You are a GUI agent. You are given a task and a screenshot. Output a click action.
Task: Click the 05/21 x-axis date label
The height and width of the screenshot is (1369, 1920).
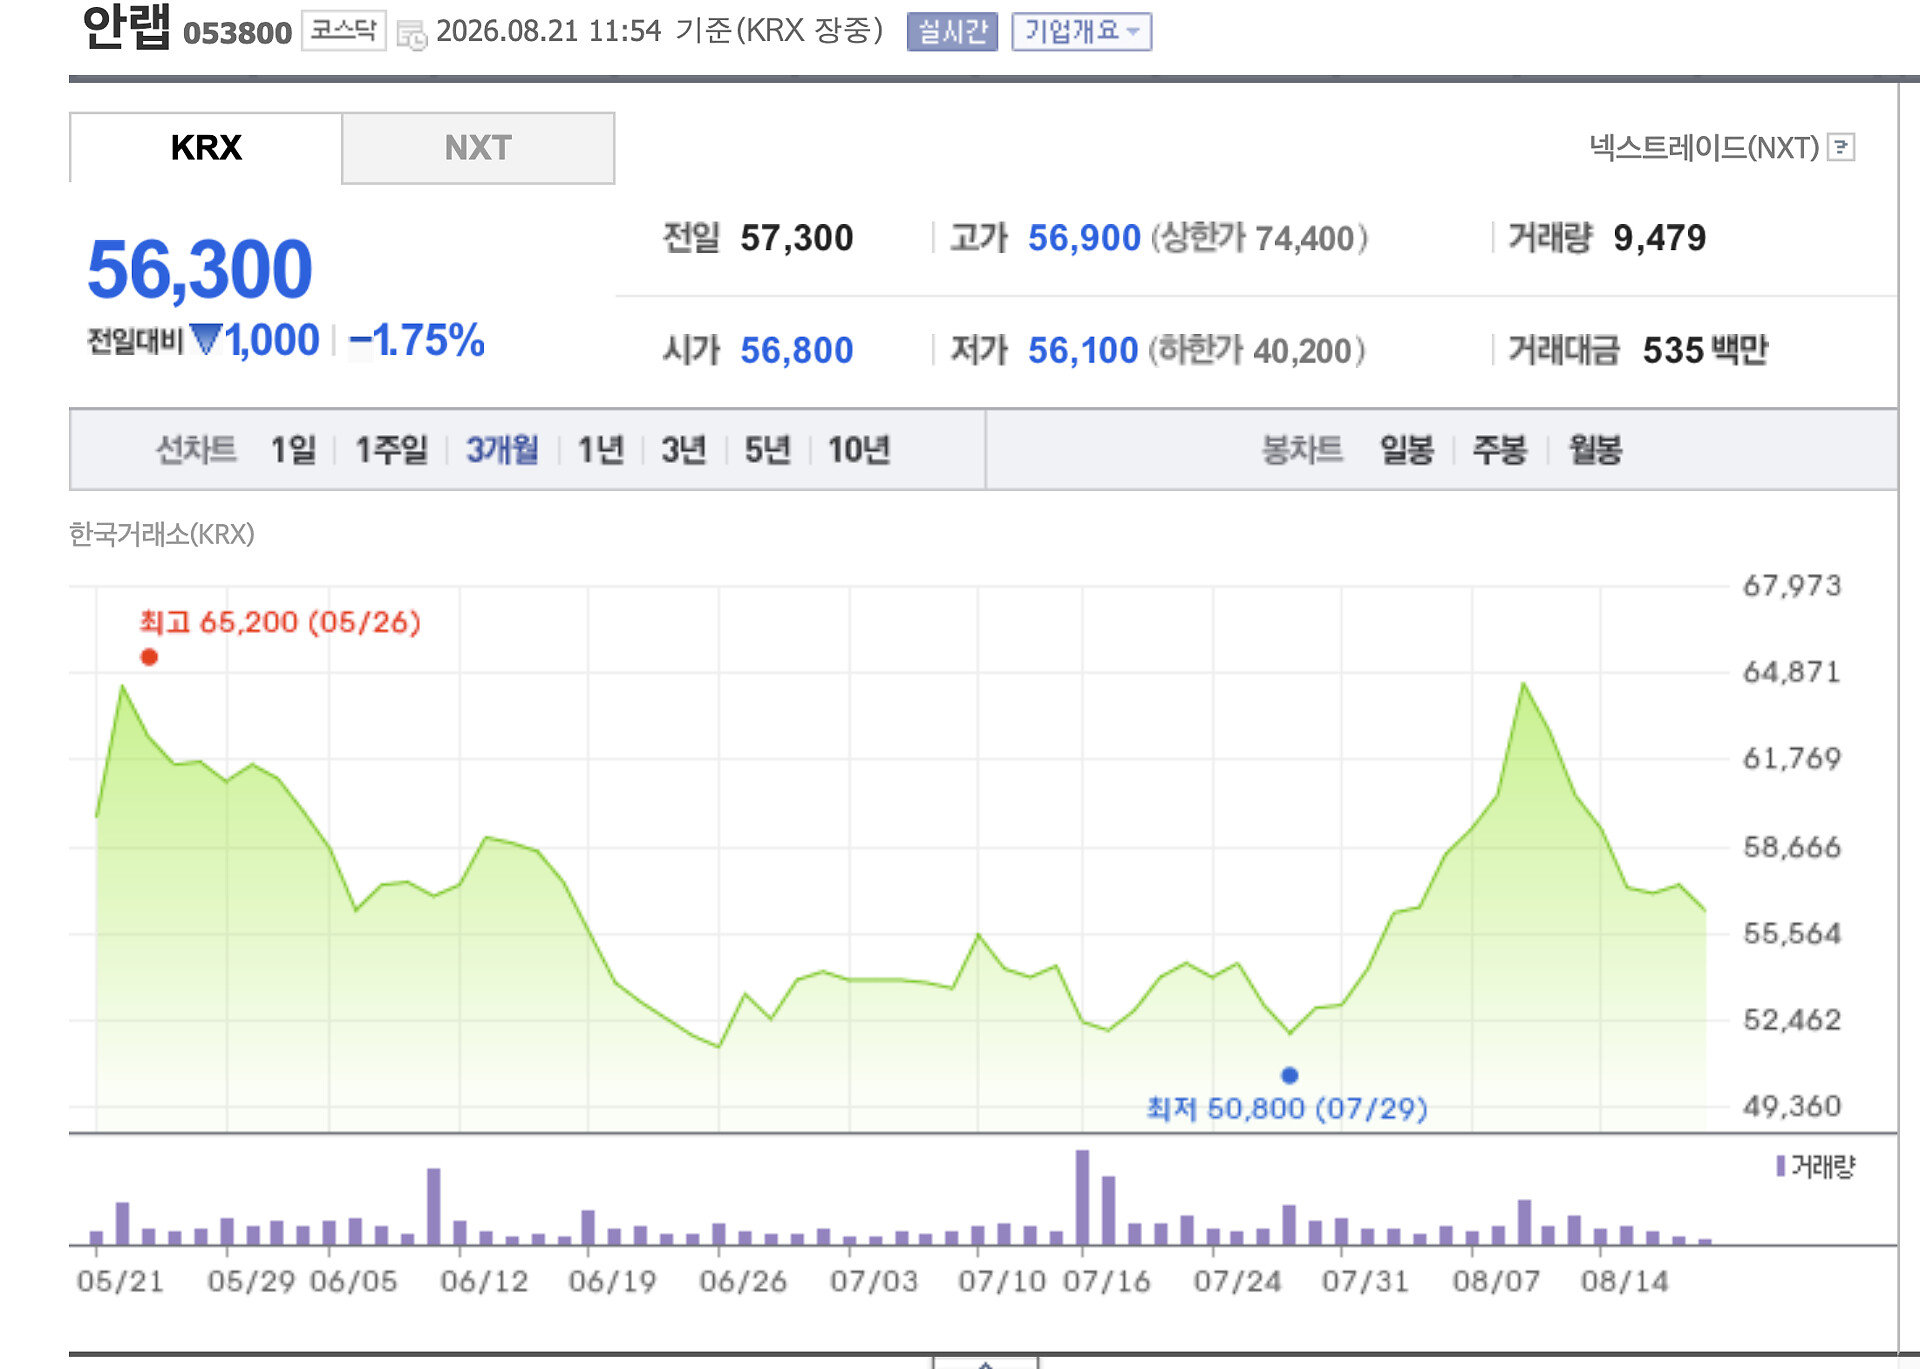pos(121,1281)
